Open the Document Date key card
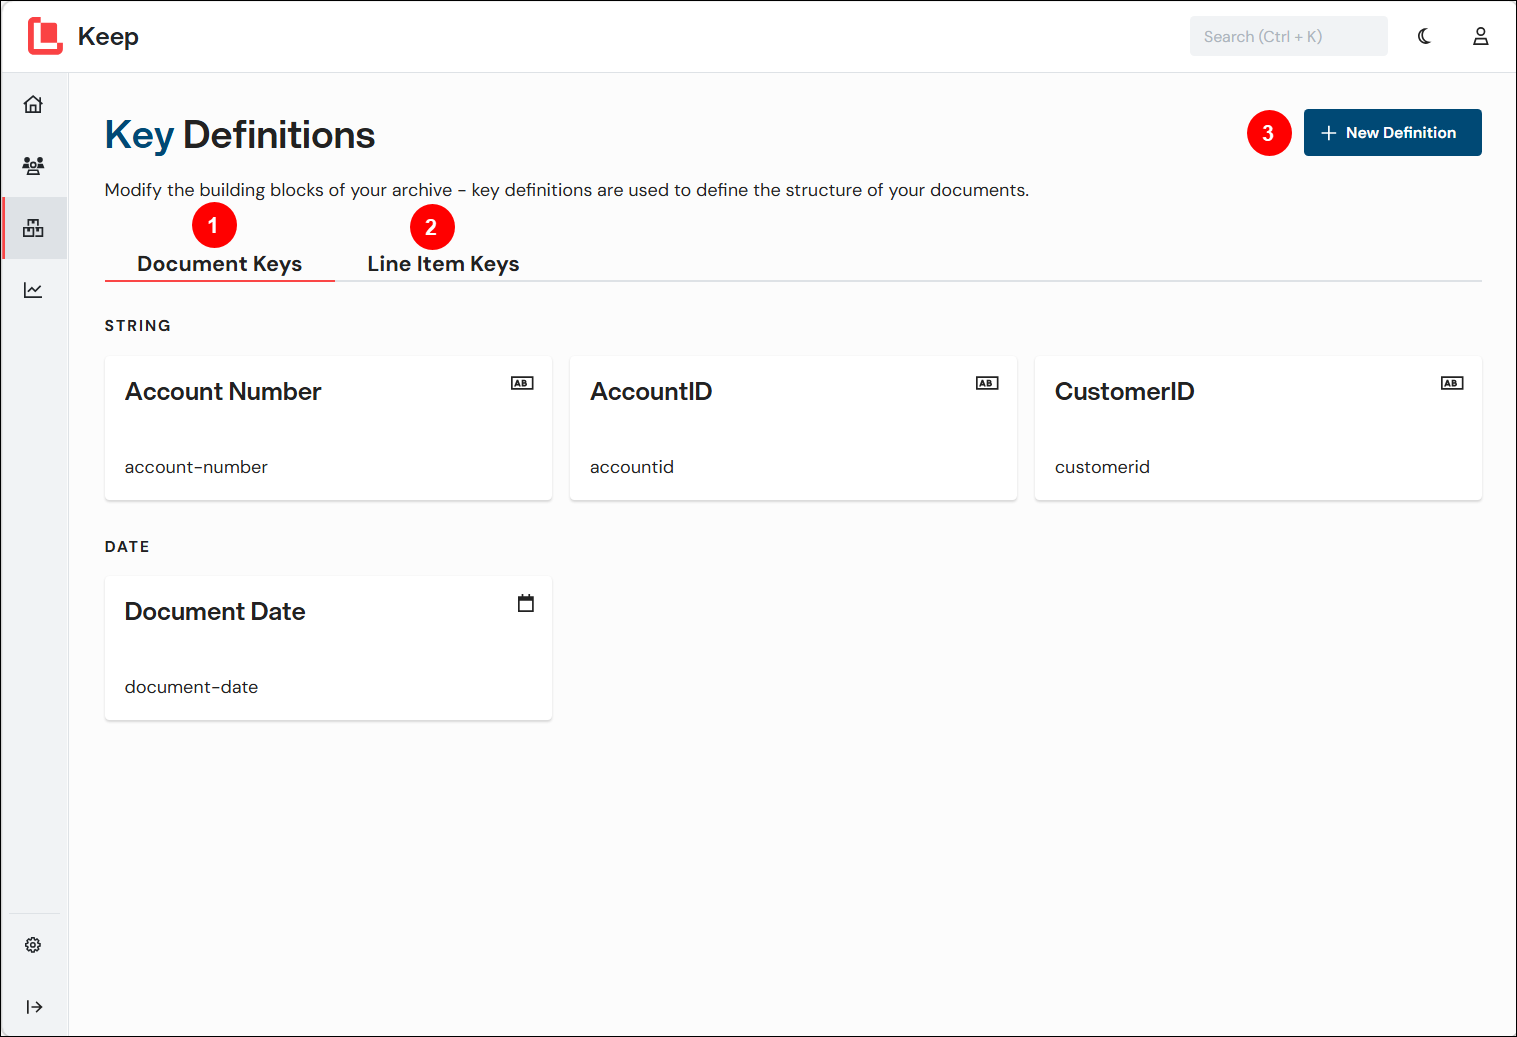 (328, 648)
